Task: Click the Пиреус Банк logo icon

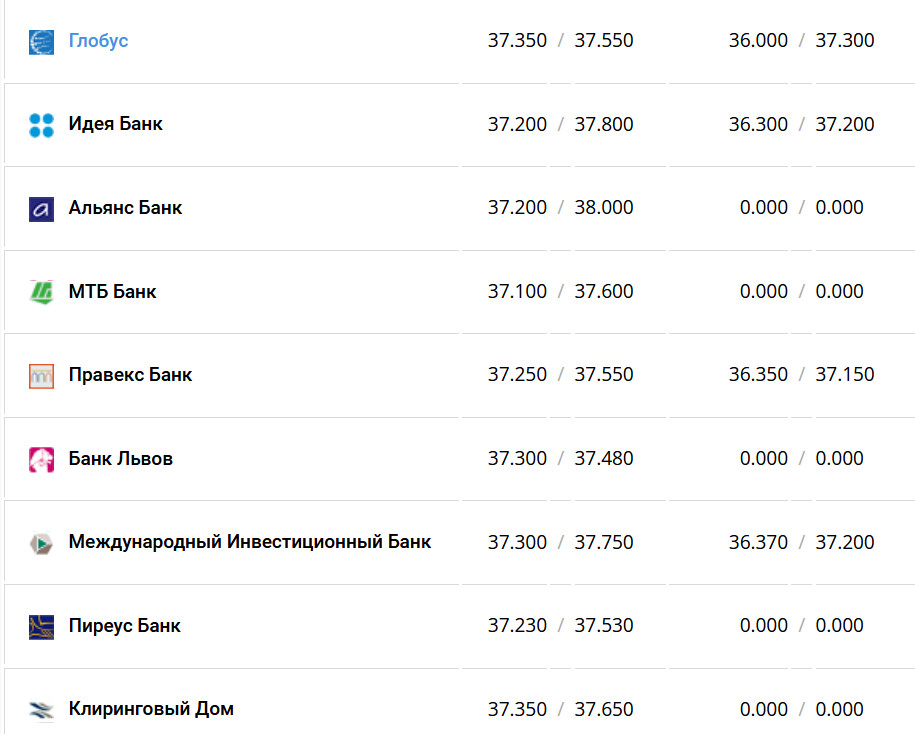Action: click(x=41, y=627)
